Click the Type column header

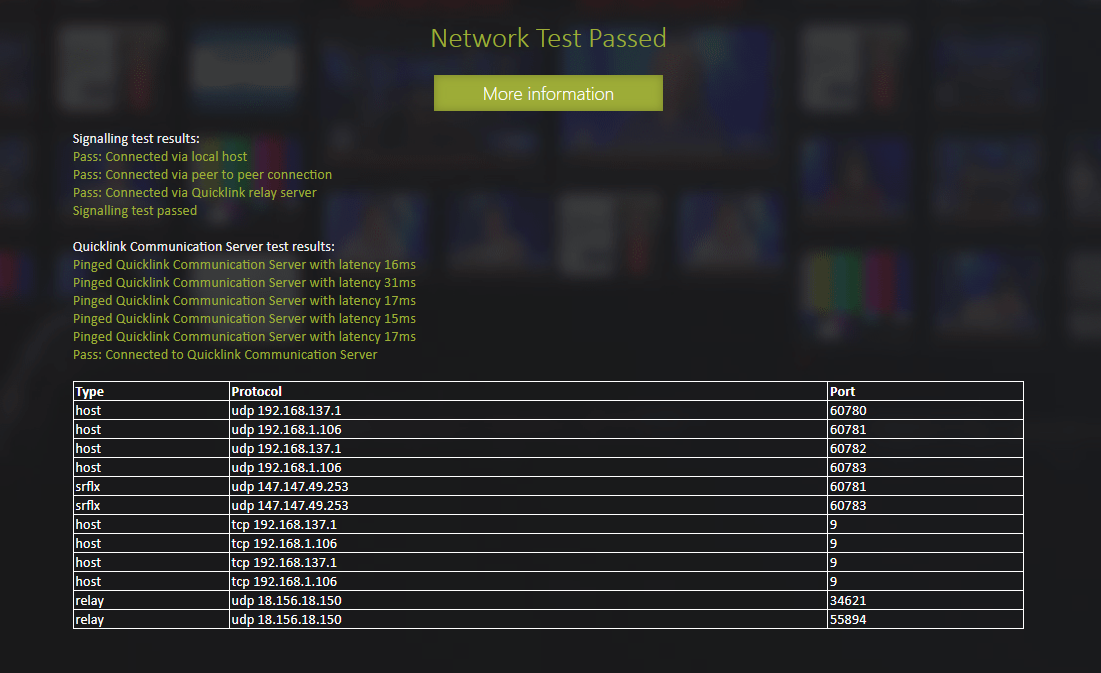pos(151,391)
